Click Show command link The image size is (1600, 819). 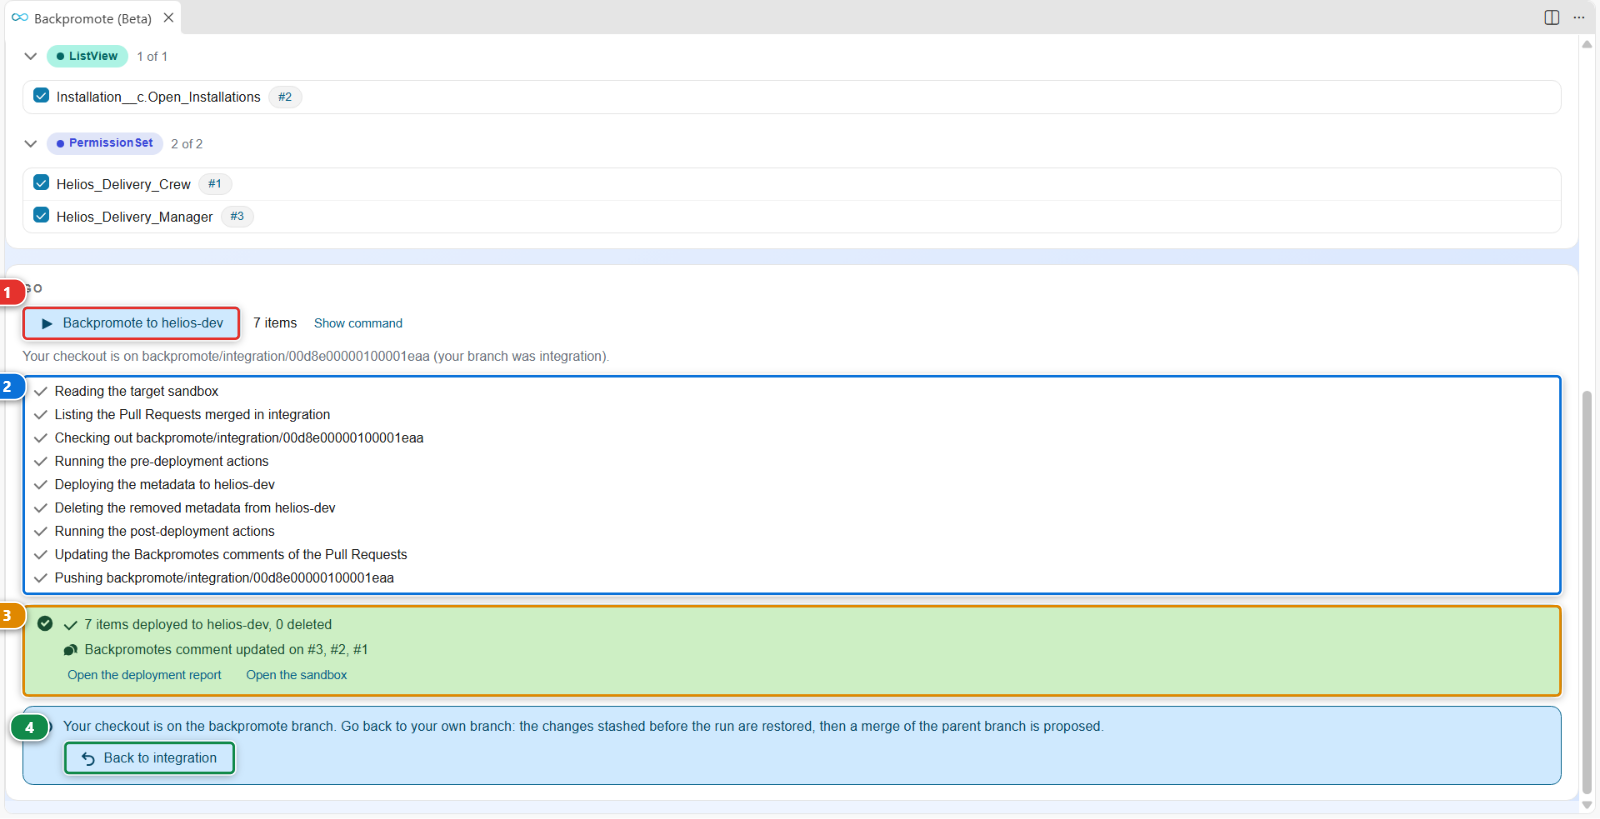click(x=358, y=323)
